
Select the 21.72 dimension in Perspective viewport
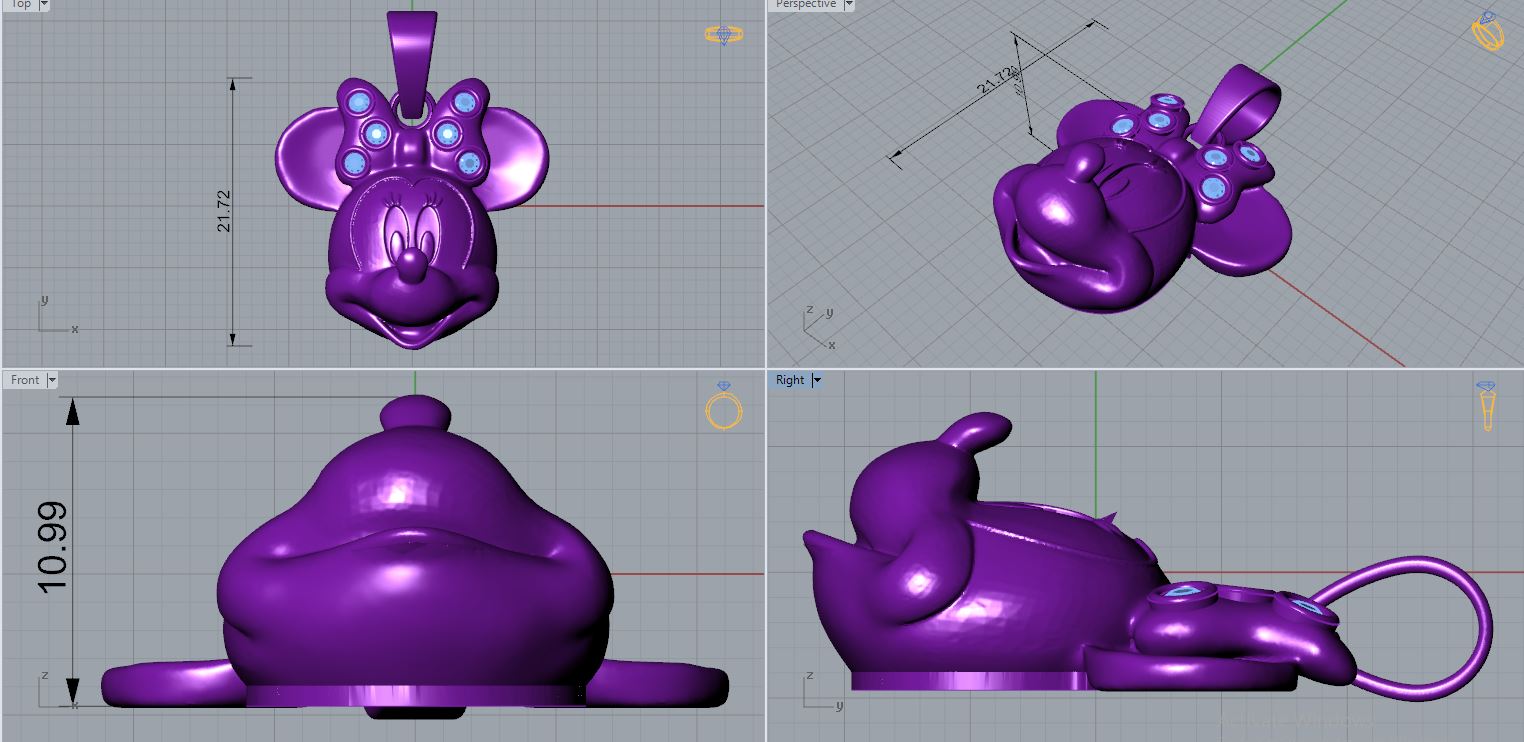click(996, 80)
